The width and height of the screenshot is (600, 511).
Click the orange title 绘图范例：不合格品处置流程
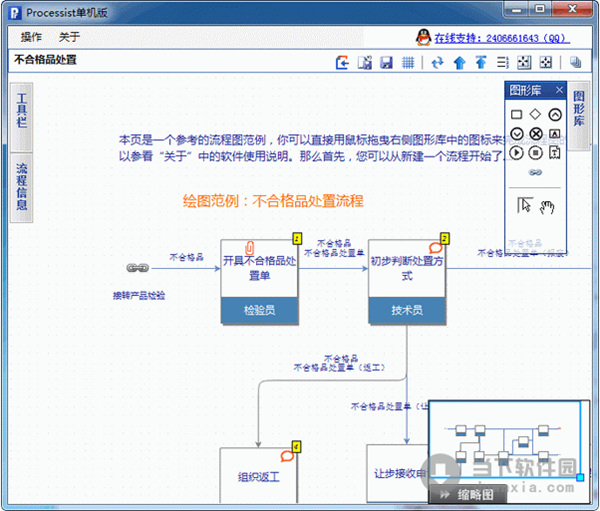tap(273, 201)
